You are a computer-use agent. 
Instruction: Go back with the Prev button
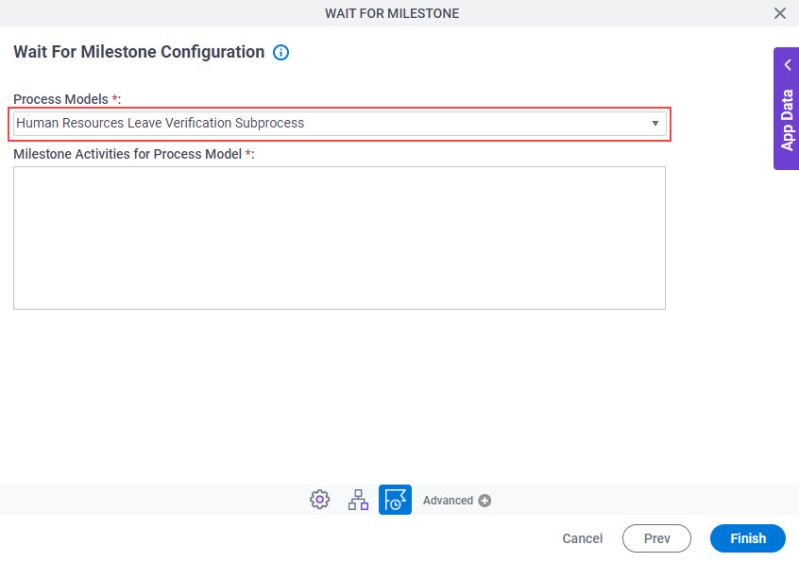656,539
